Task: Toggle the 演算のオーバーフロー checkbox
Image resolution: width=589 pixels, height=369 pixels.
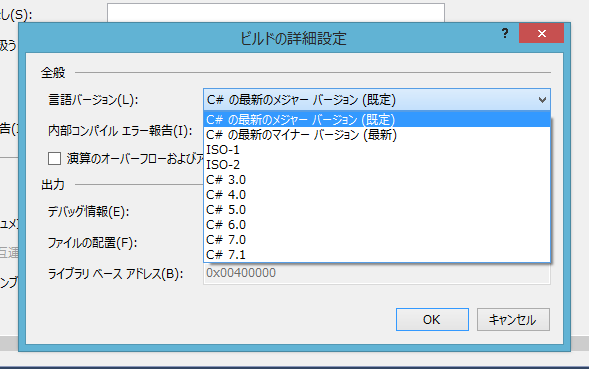Action: 54,159
